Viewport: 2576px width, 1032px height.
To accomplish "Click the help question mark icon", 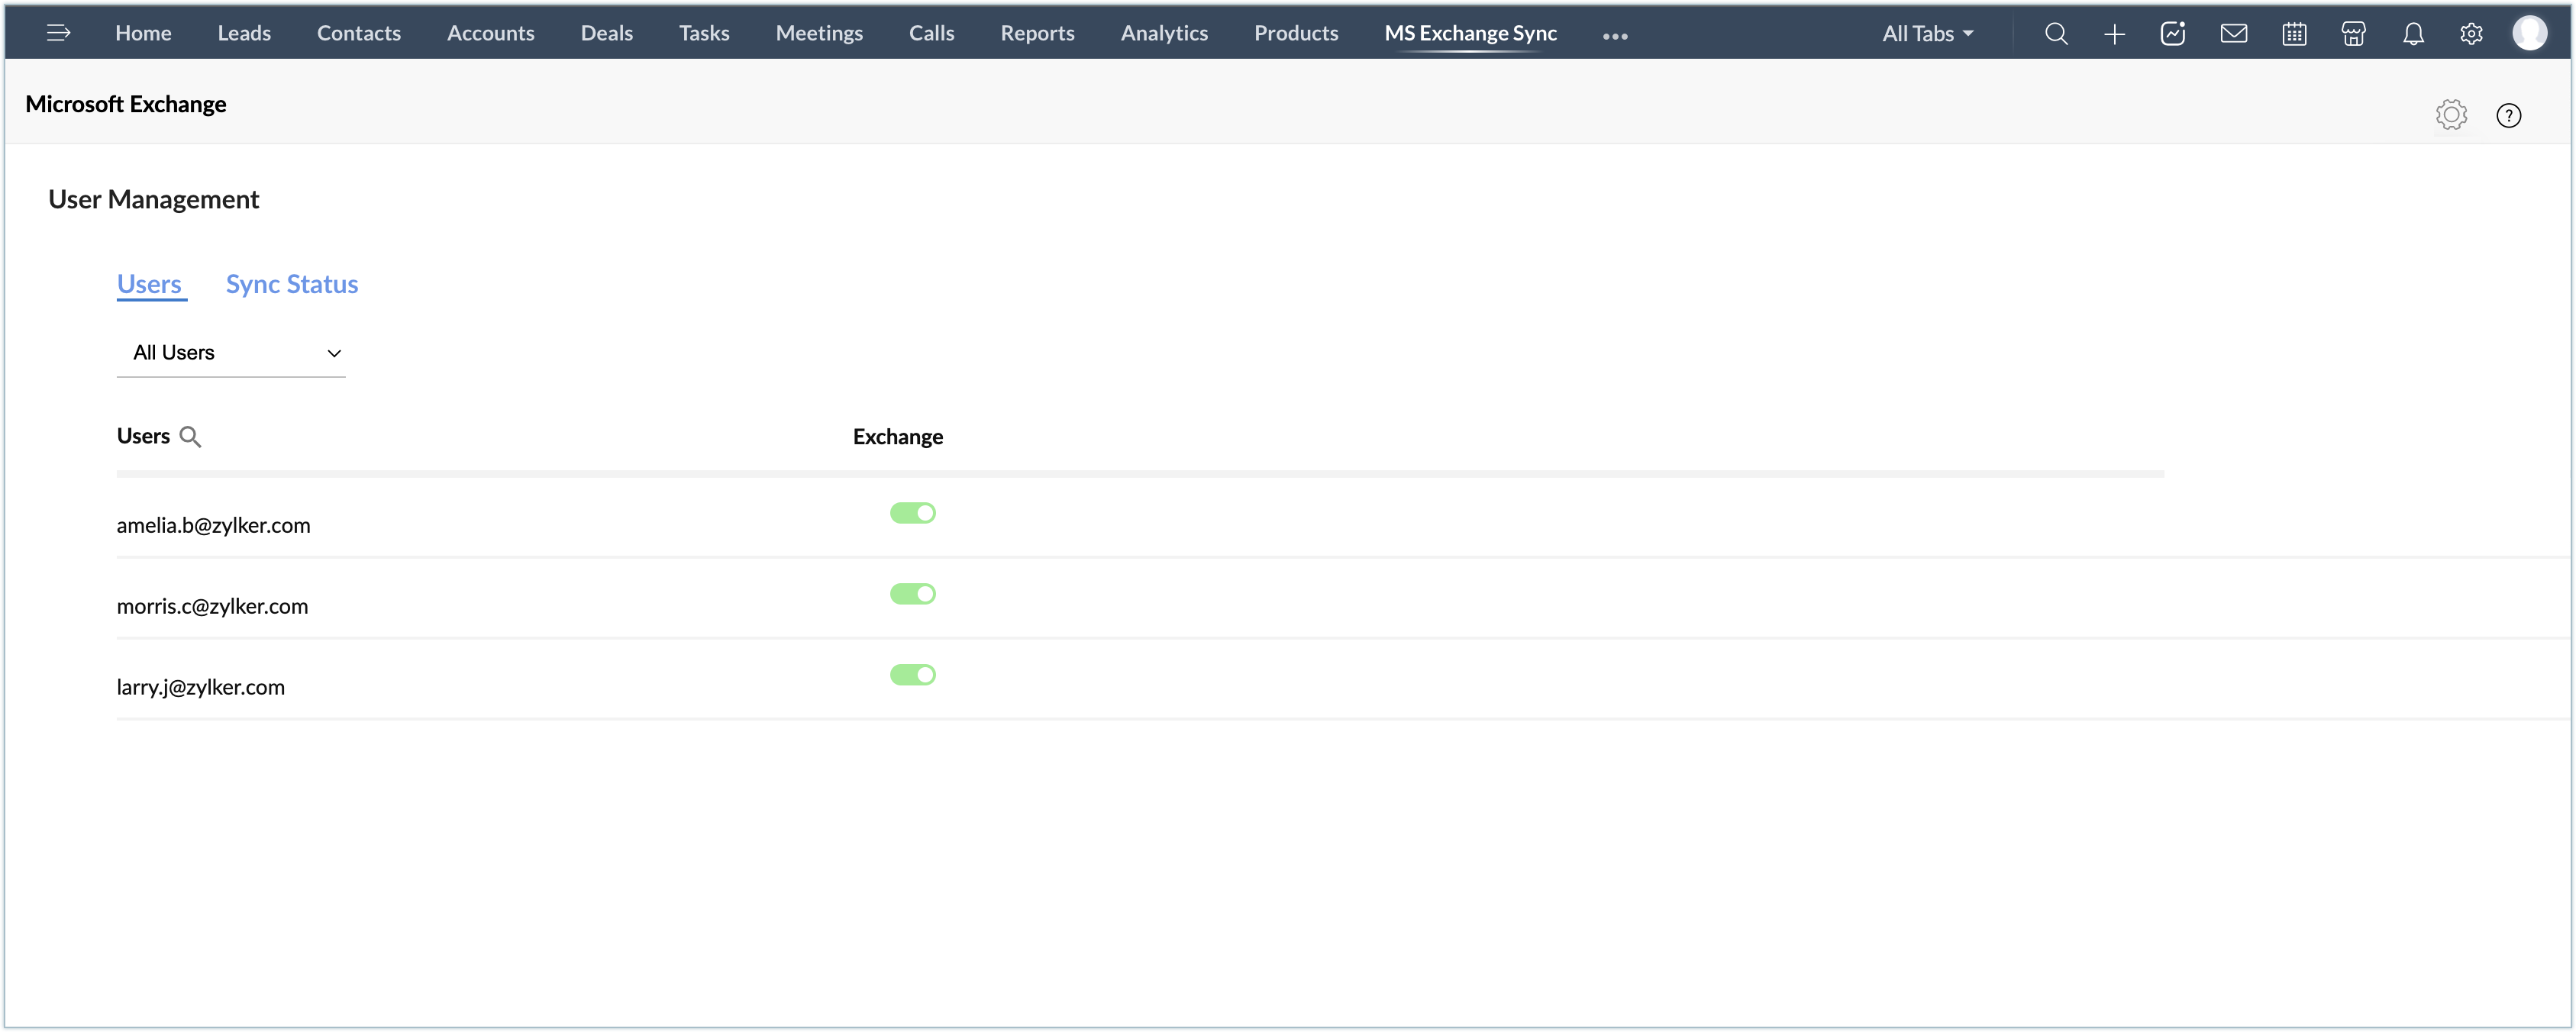I will pos(2508,115).
